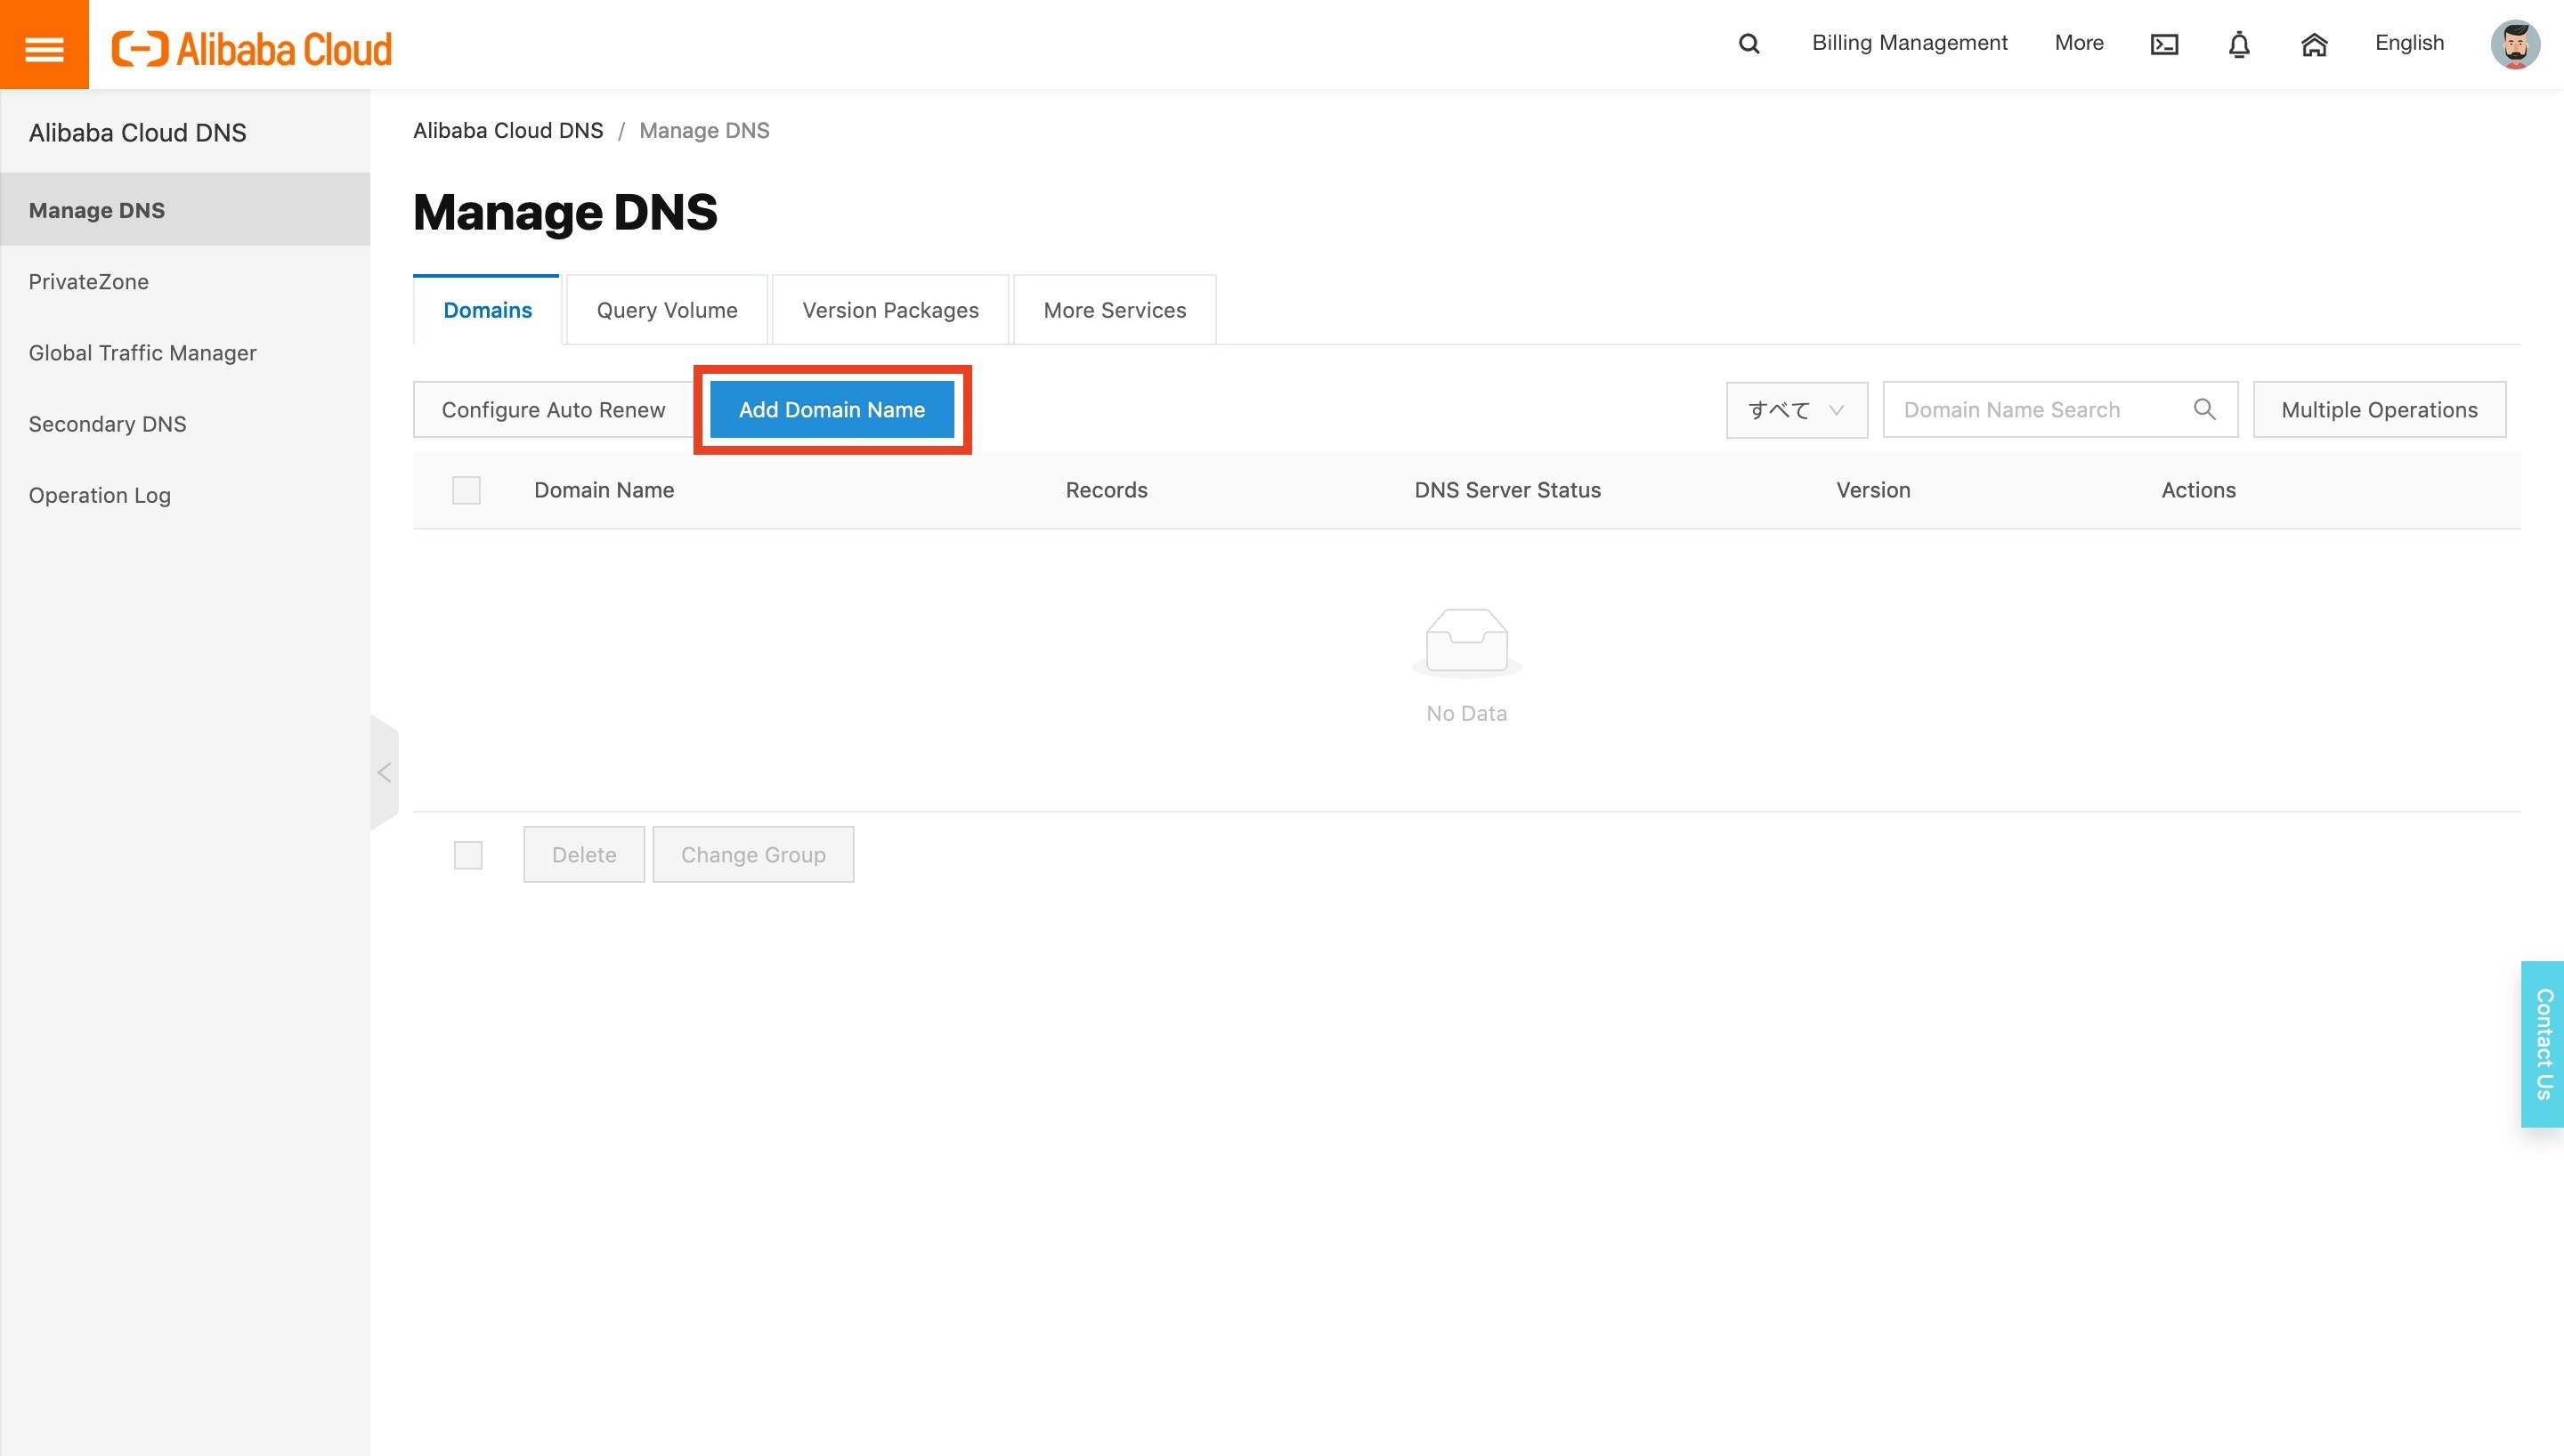
Task: Switch to the Query Volume tab
Action: coord(667,310)
